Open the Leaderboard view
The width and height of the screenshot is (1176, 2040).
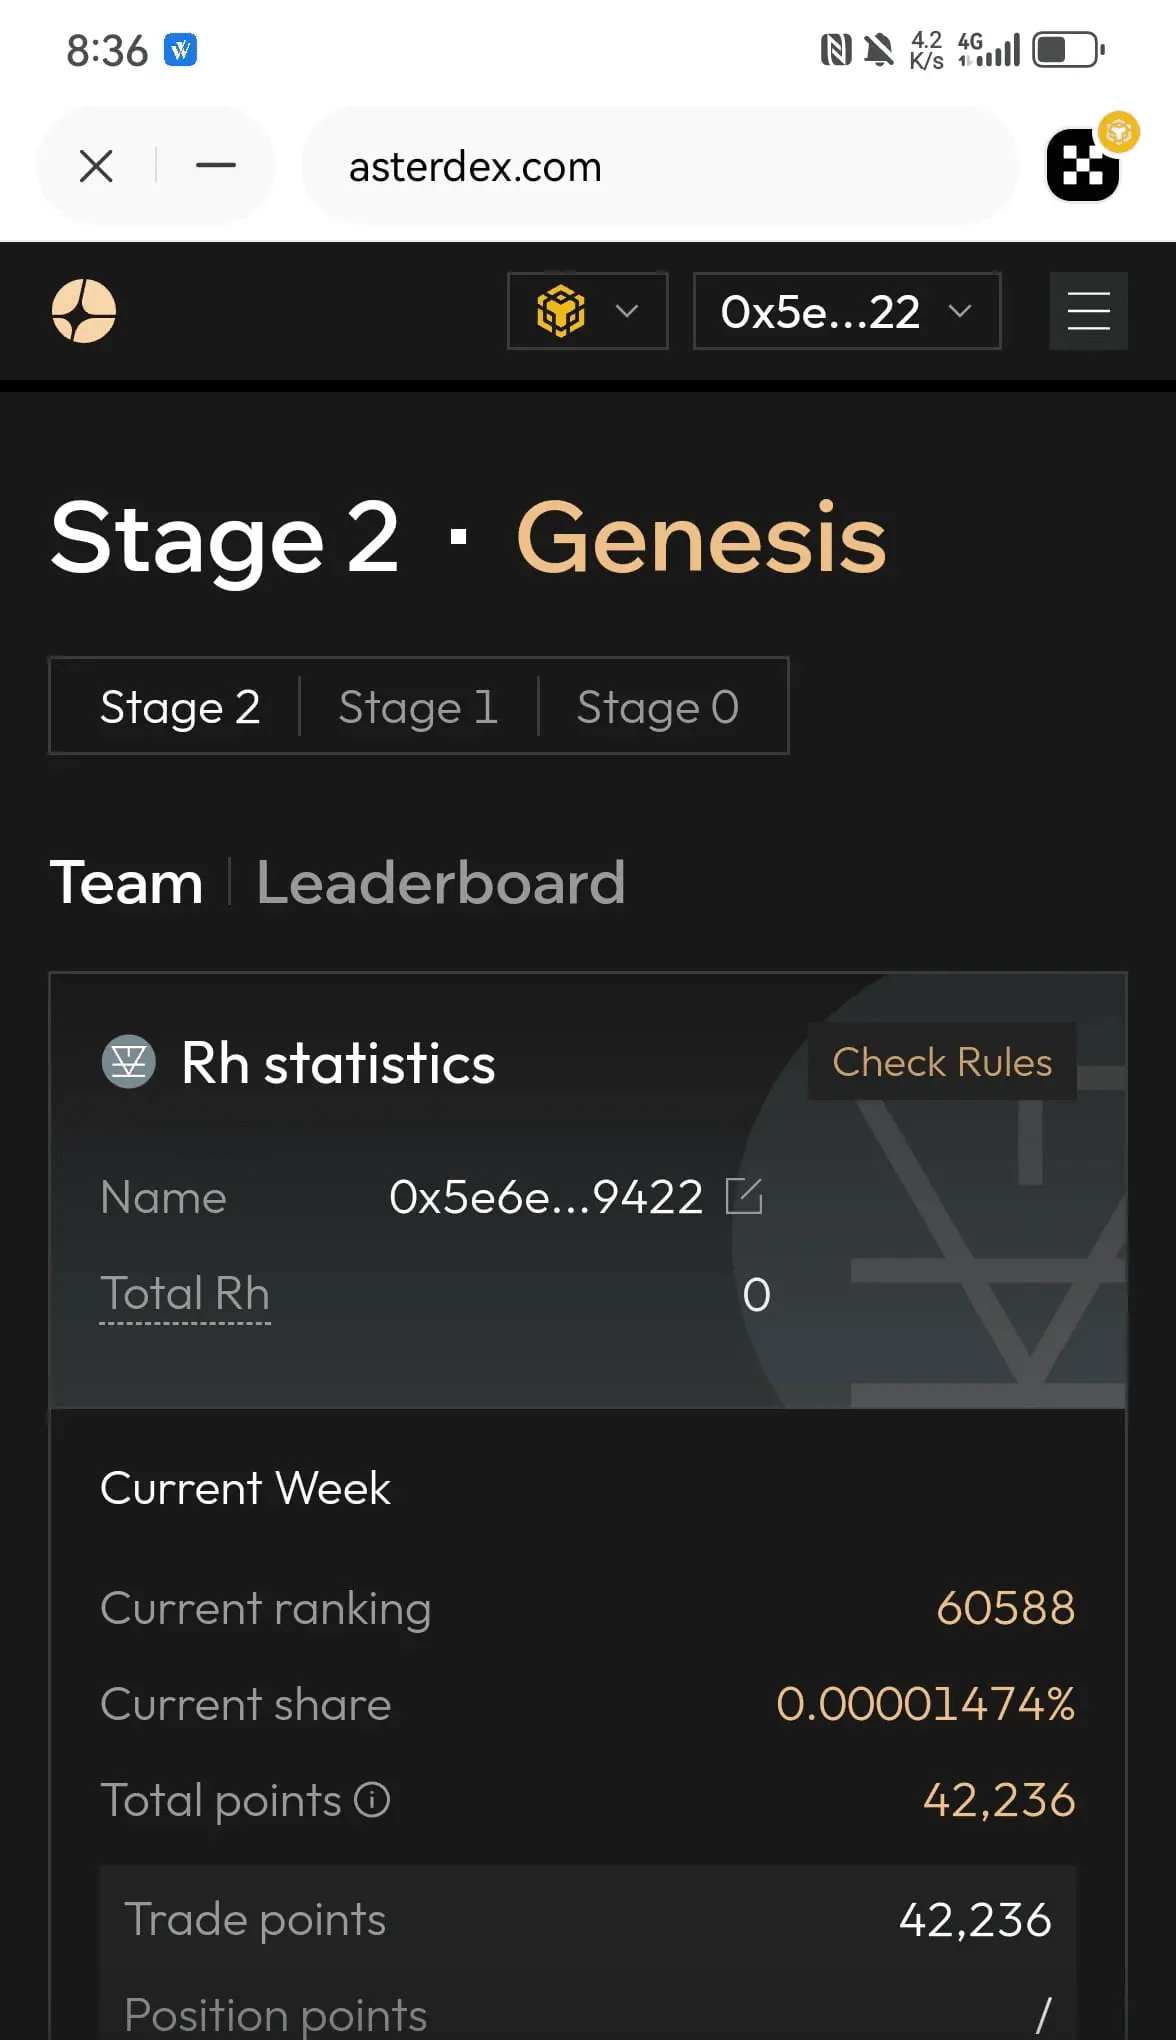[x=441, y=883]
